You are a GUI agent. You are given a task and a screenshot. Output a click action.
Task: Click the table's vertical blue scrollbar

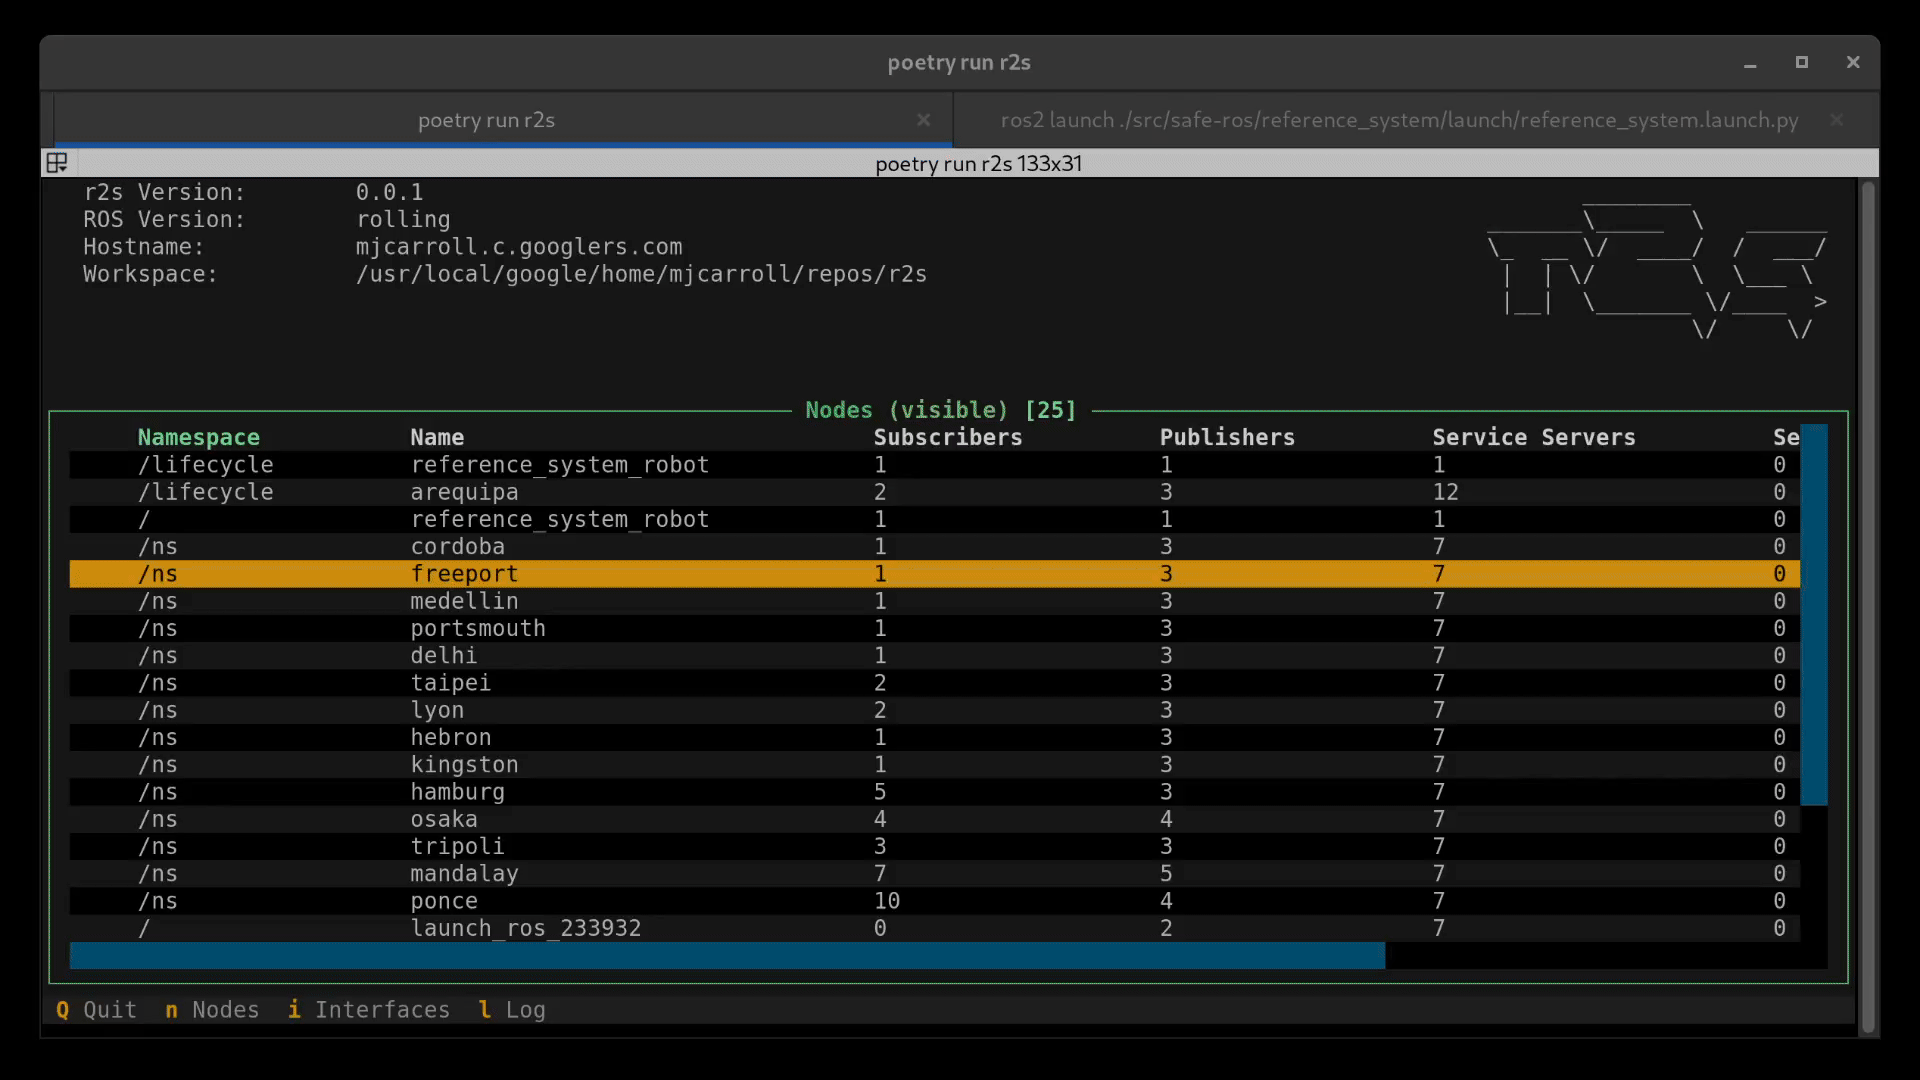[x=1813, y=614]
